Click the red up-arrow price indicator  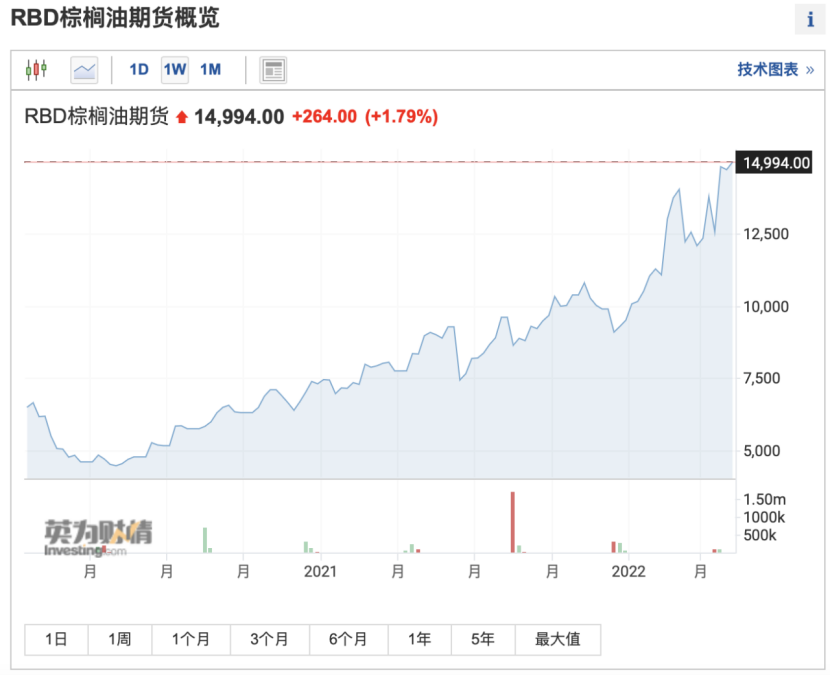(x=181, y=117)
